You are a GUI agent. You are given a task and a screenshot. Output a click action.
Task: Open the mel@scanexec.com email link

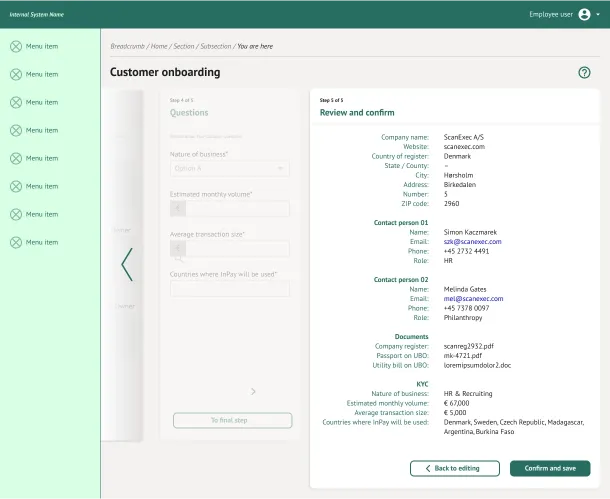(x=473, y=298)
